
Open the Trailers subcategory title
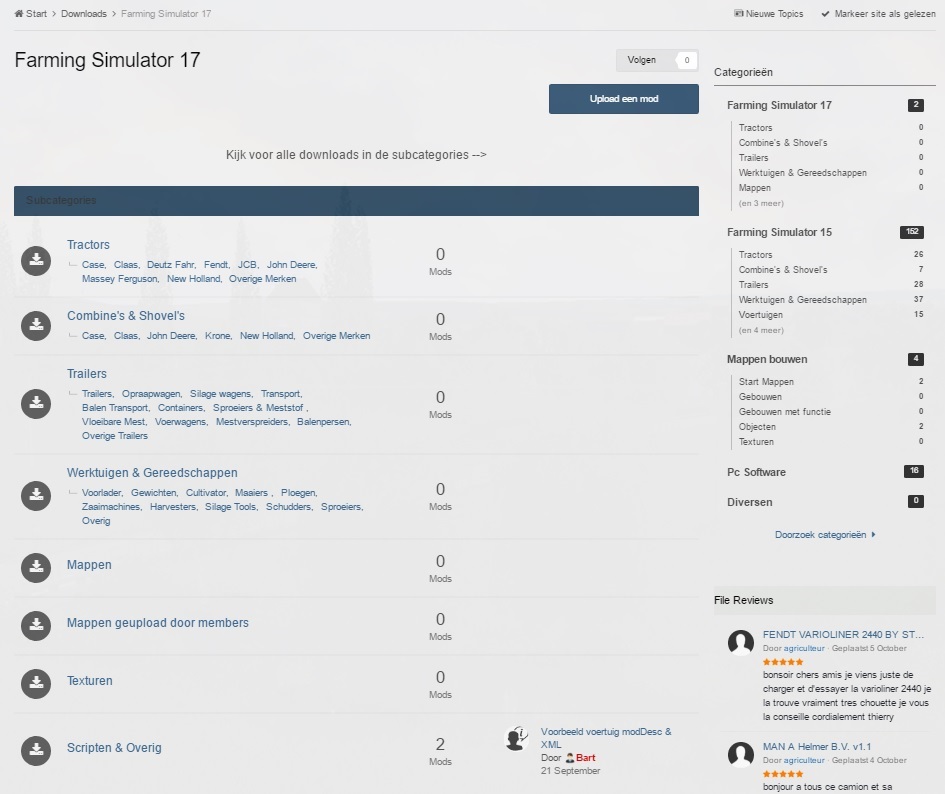(x=87, y=374)
